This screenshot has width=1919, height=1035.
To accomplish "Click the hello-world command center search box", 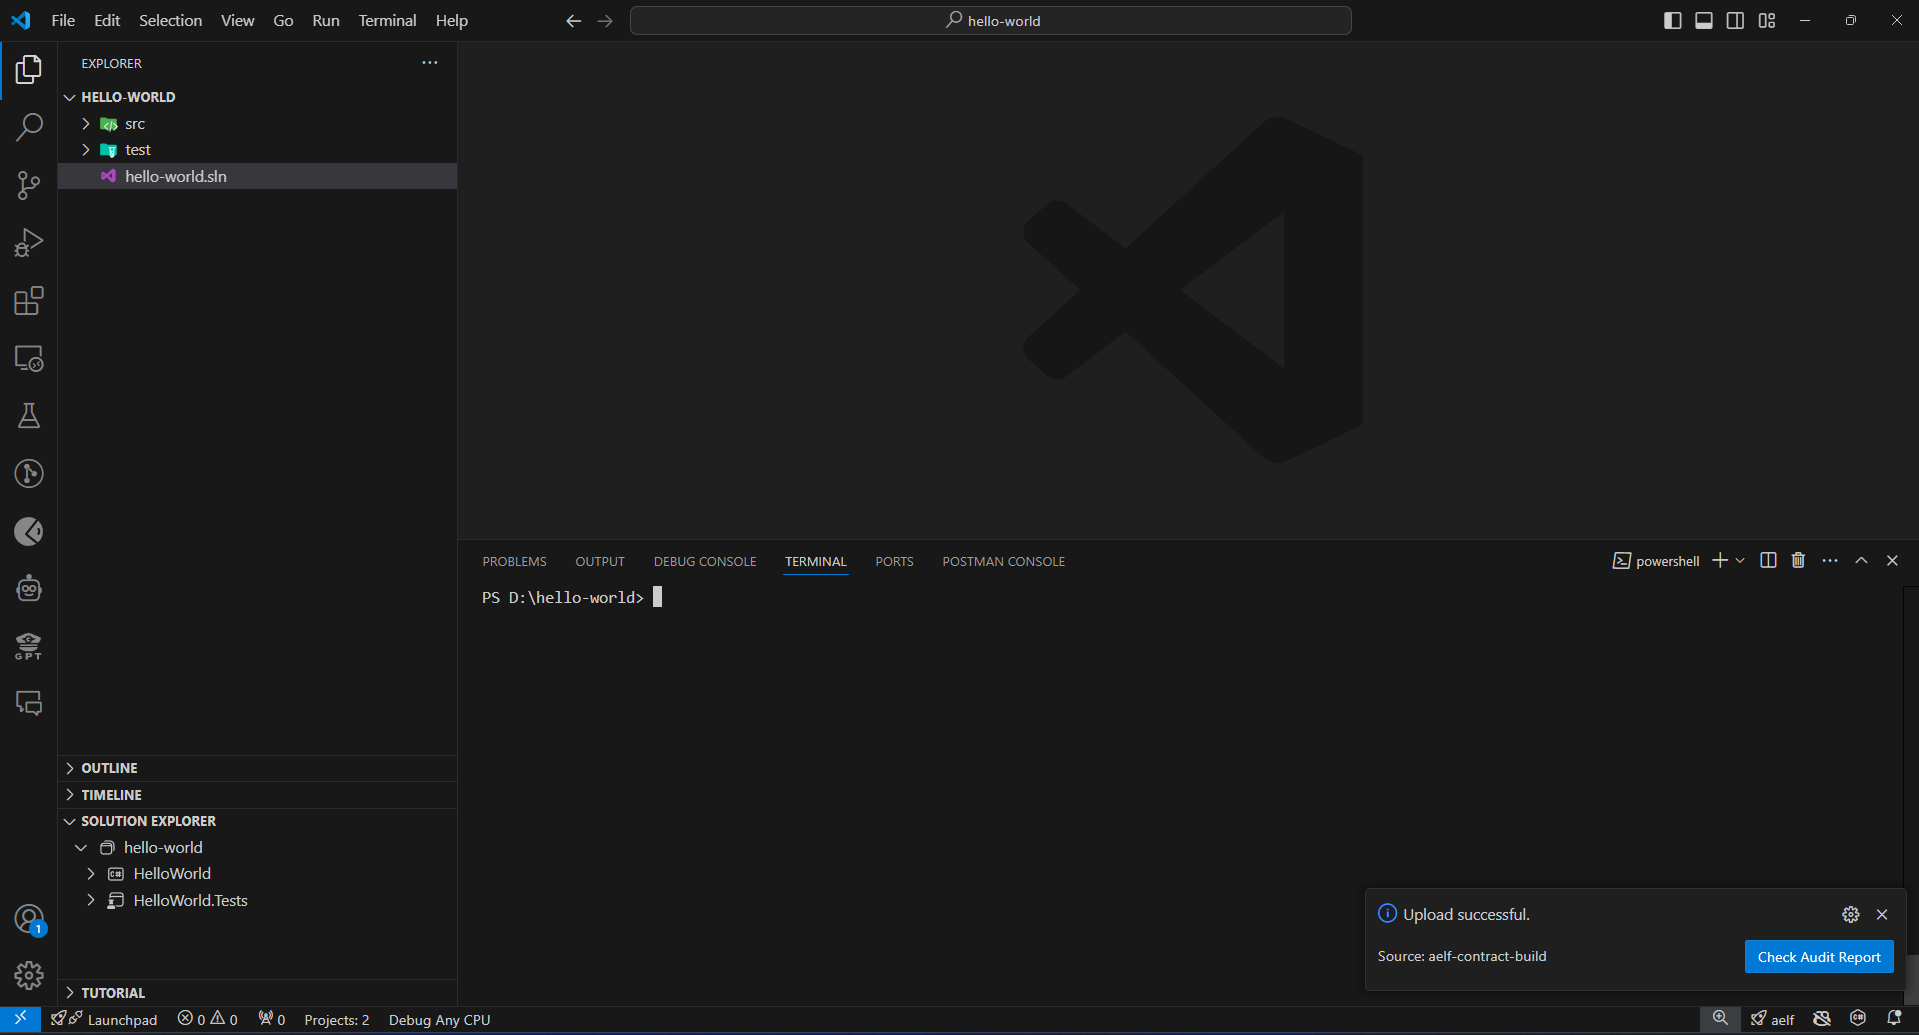I will point(991,21).
